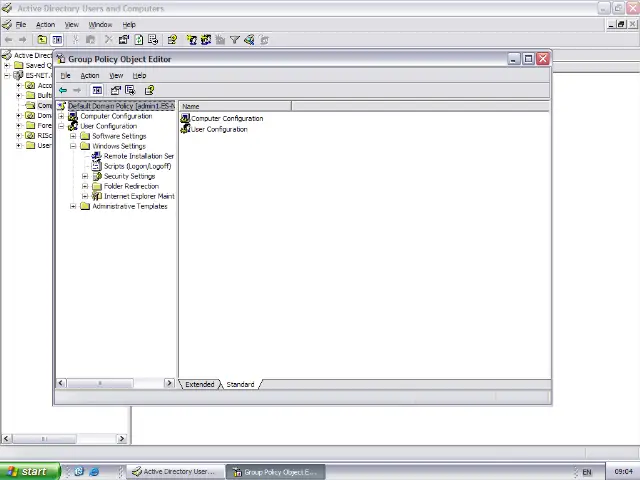Image resolution: width=640 pixels, height=480 pixels.
Task: Click Create New User icon in Active Directory toolbar
Action: [x=191, y=40]
